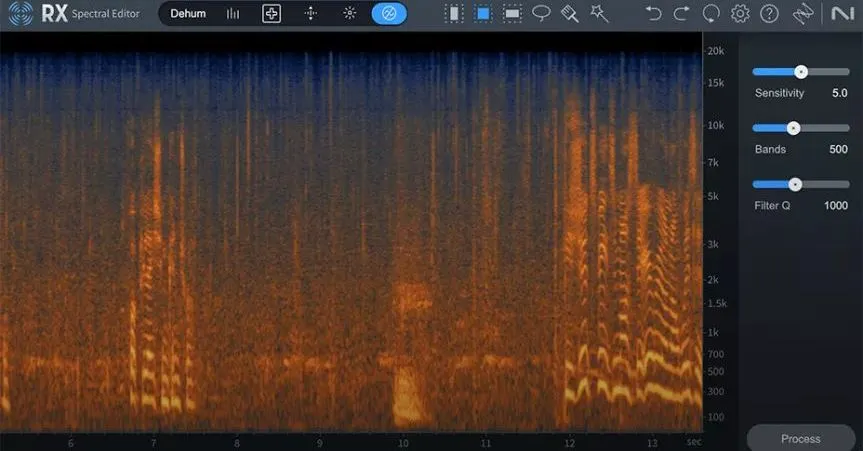
Task: Select the four-arrow dotted module icon
Action: click(310, 14)
